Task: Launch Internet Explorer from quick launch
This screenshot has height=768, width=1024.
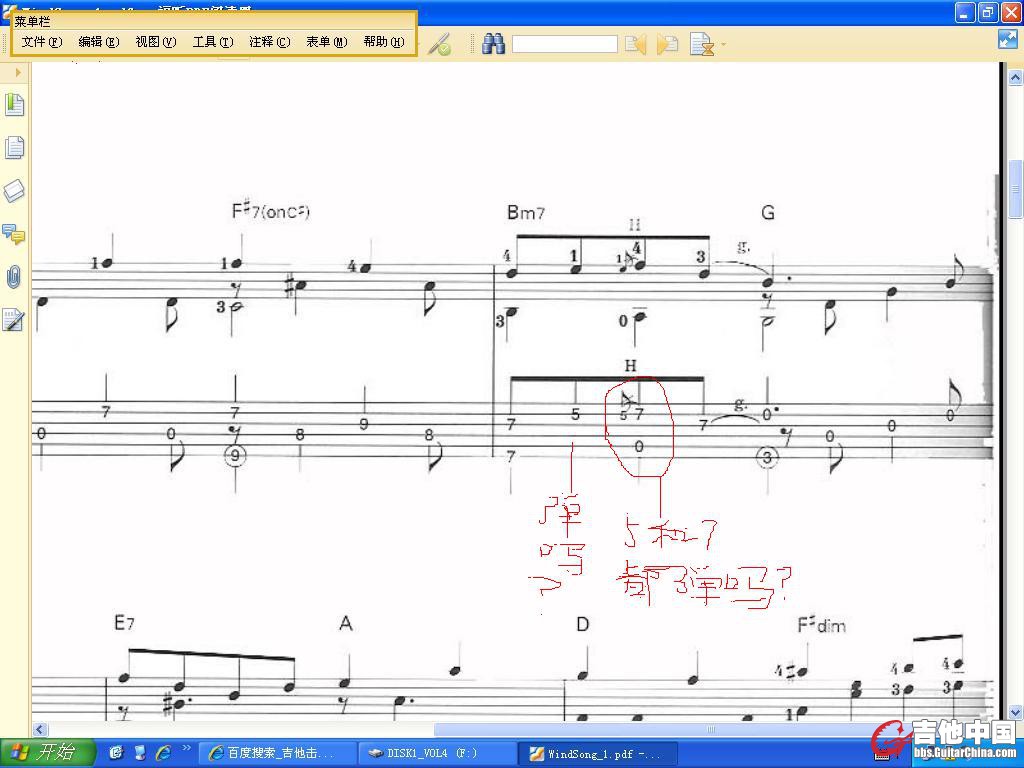Action: 163,753
